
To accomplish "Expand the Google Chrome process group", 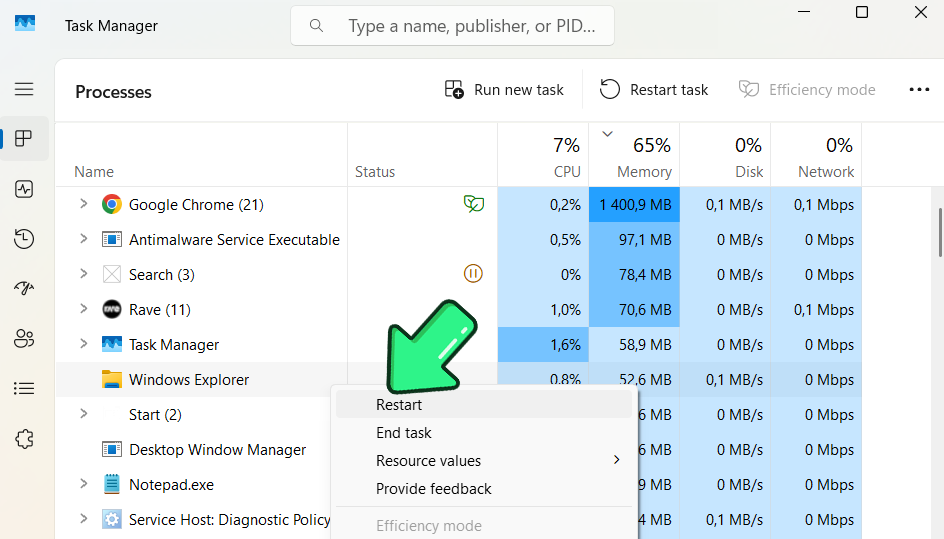I will tap(84, 204).
